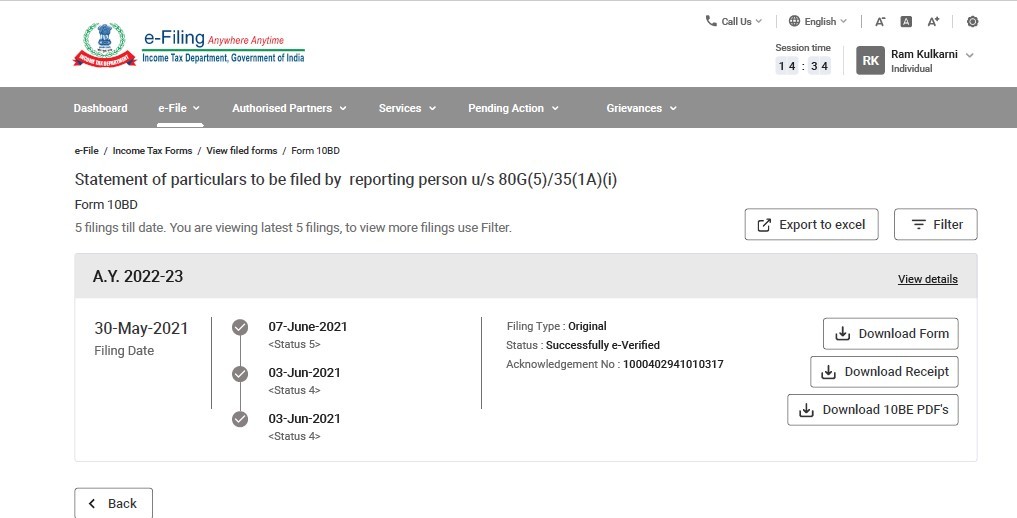Image resolution: width=1017 pixels, height=518 pixels.
Task: Click the 07-June-2021 status checkmark icon
Action: [x=240, y=327]
